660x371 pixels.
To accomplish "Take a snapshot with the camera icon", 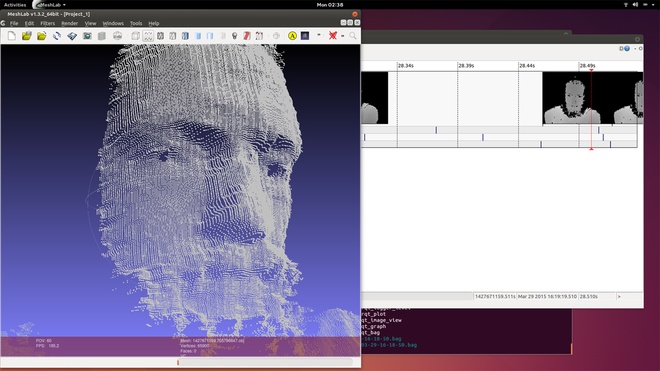I will (x=87, y=36).
